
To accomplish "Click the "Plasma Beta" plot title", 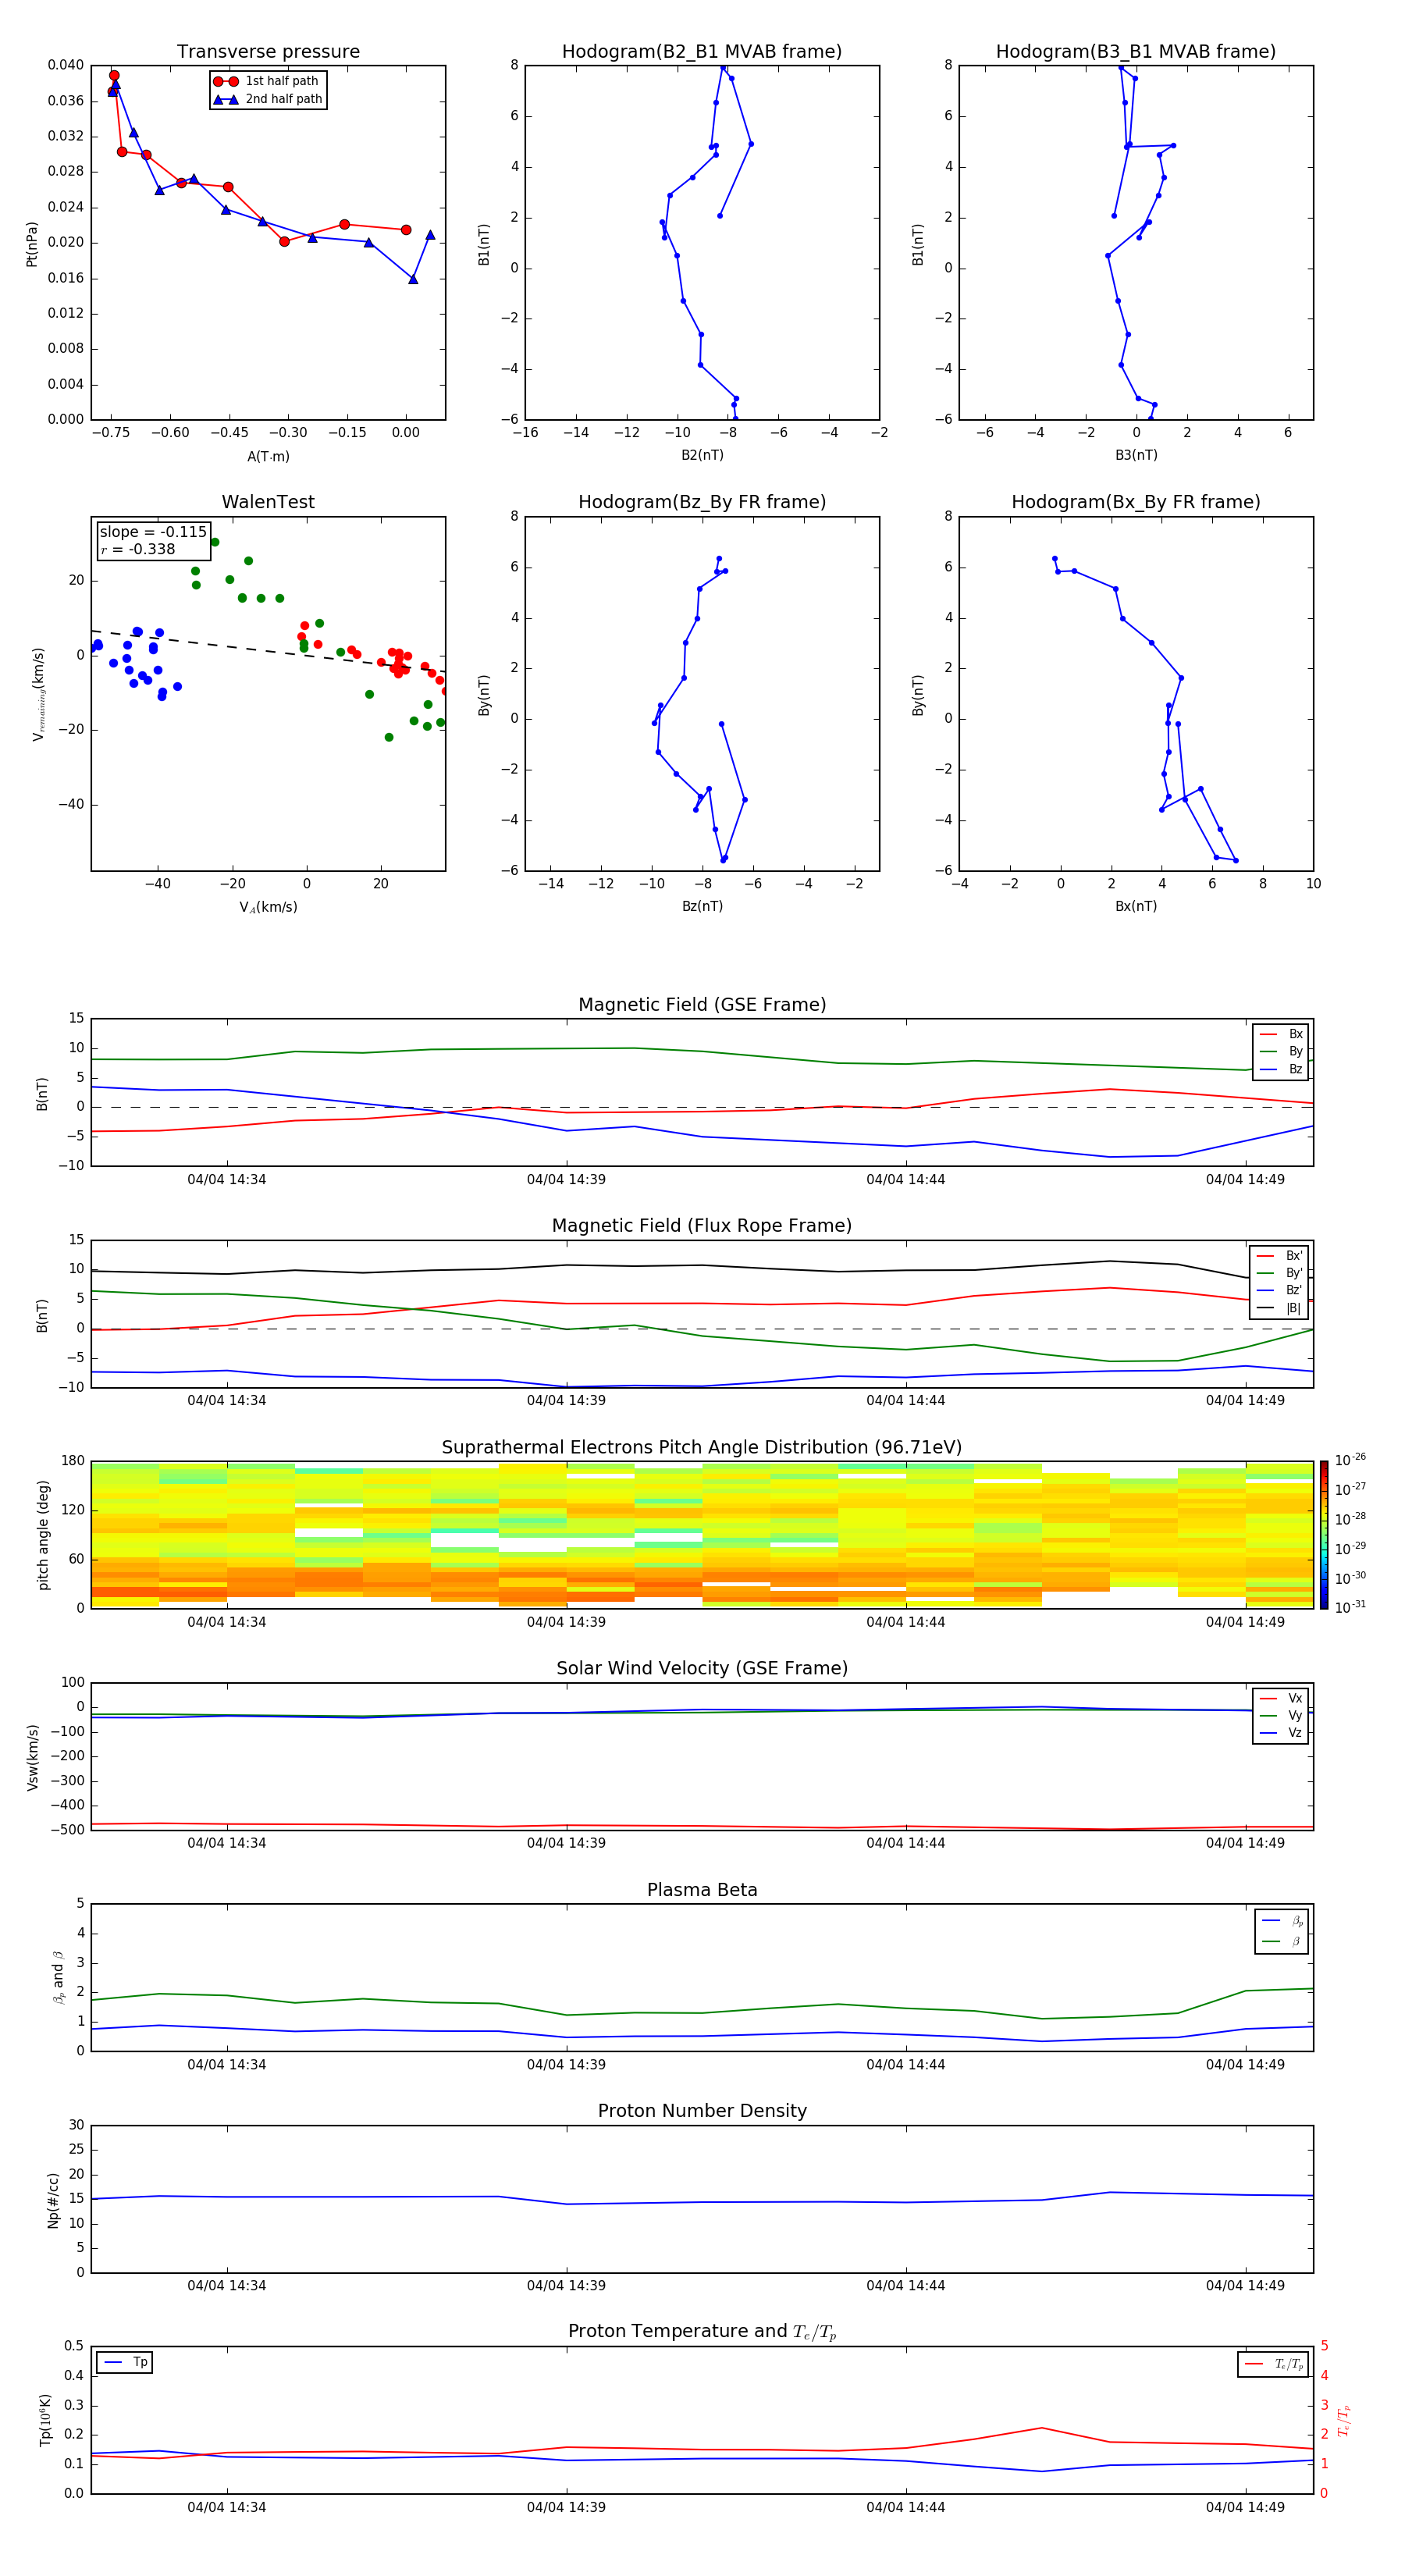I will point(702,1890).
